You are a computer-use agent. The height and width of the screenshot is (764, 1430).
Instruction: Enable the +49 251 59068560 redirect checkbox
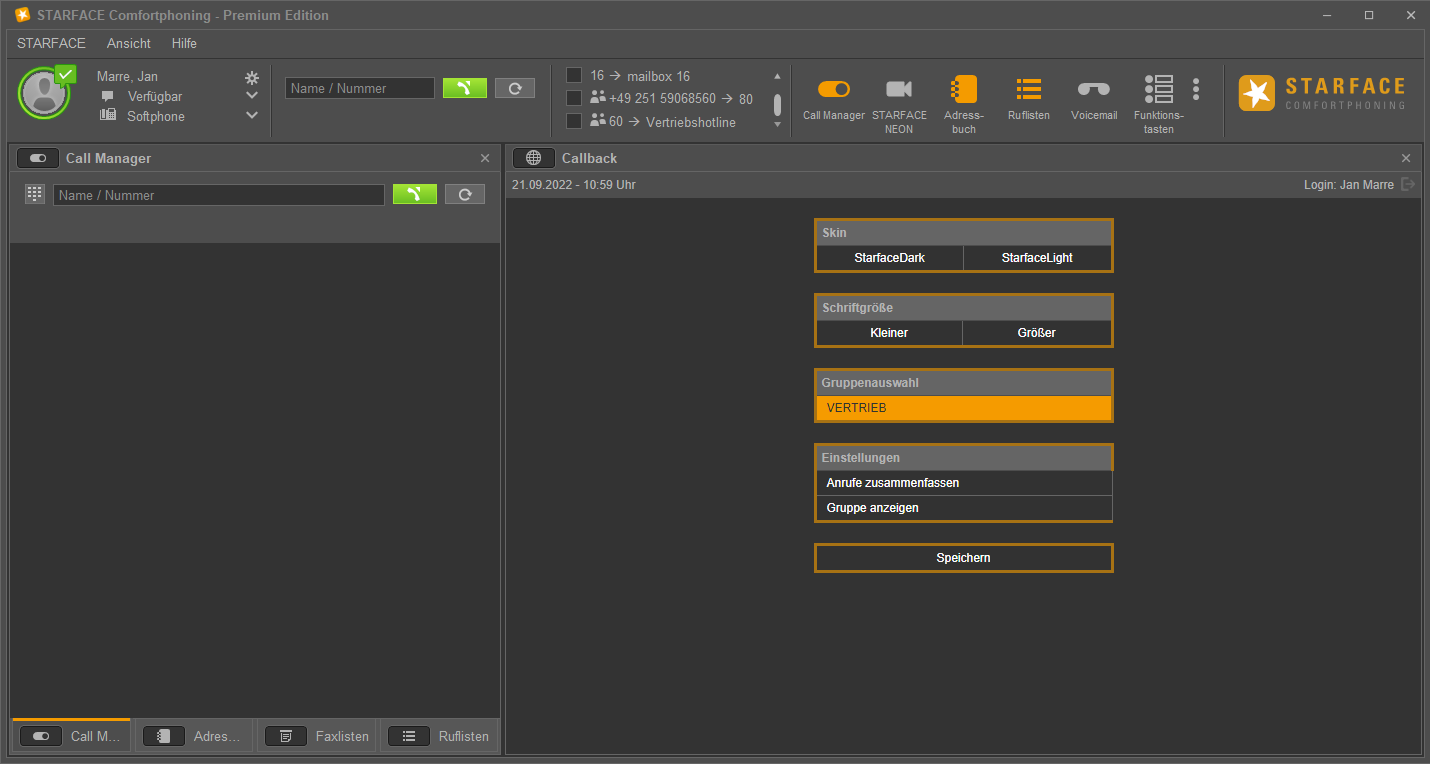[574, 98]
